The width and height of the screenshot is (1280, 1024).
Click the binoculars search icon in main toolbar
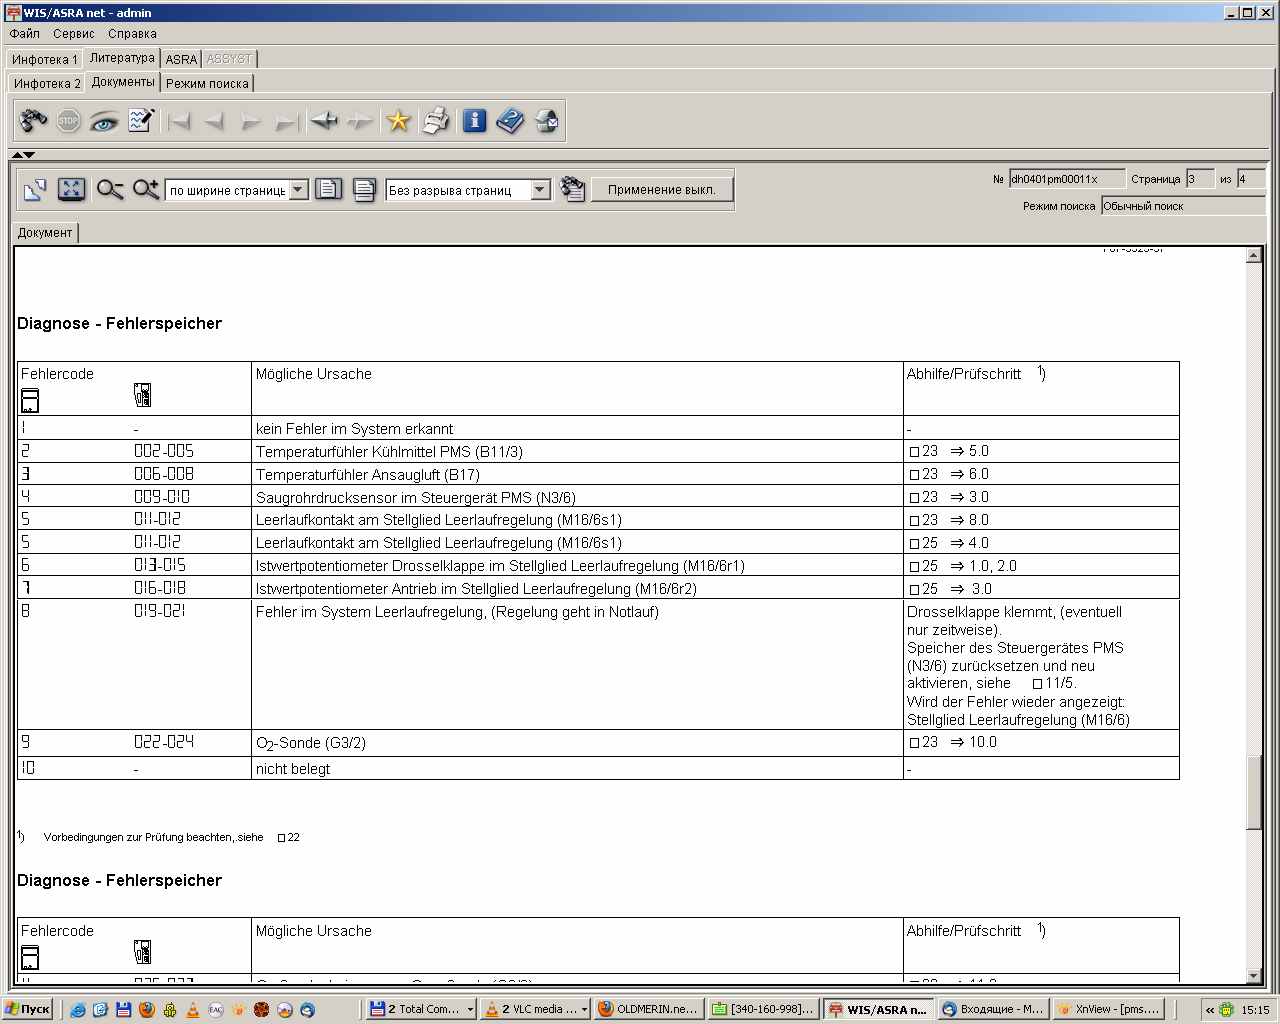[x=33, y=121]
